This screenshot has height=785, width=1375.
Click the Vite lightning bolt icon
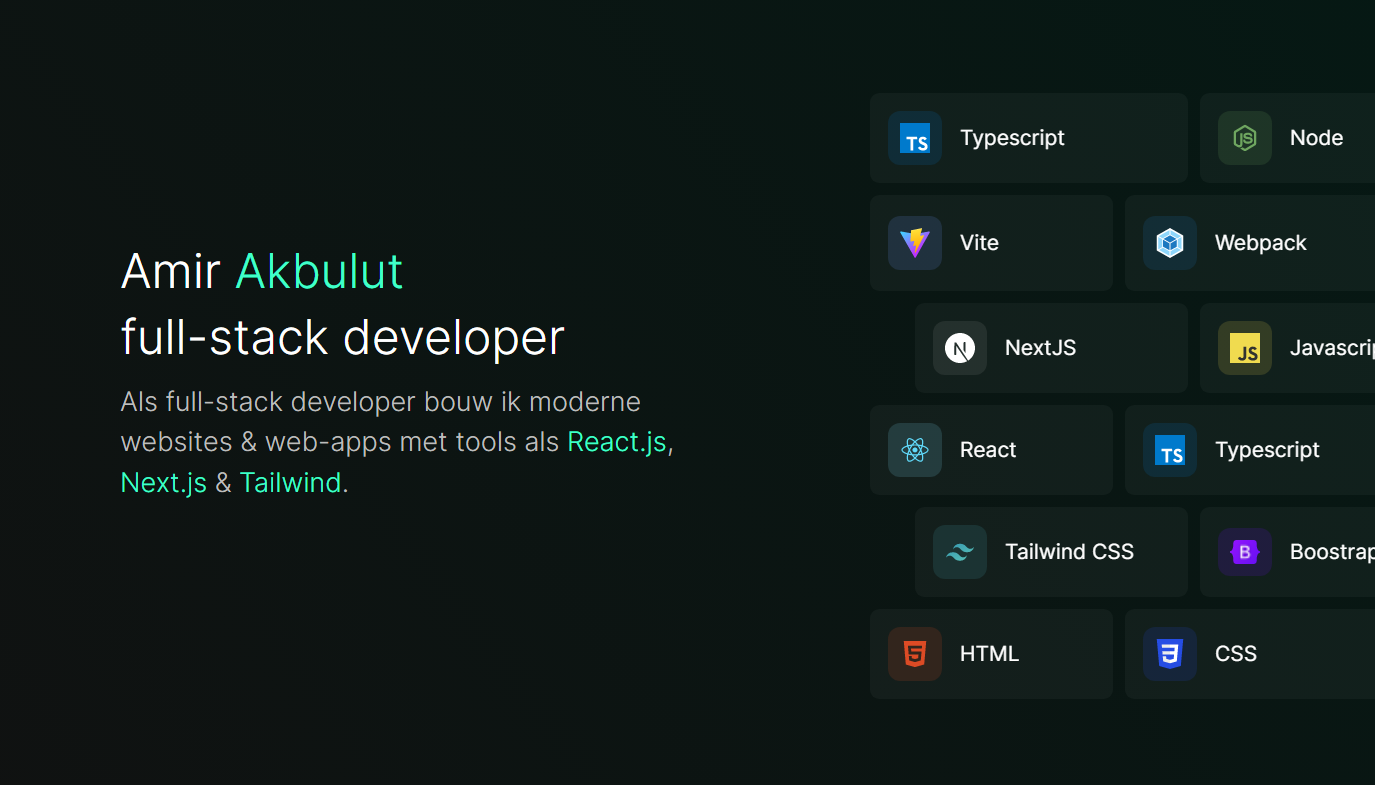click(914, 243)
